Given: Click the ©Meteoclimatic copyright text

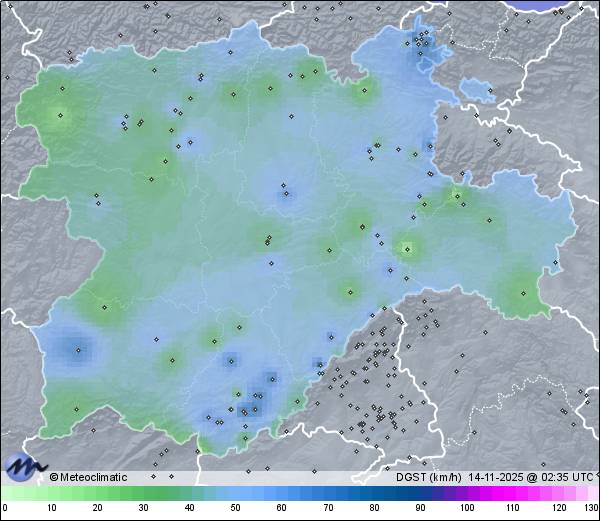Looking at the screenshot, I should click(x=88, y=477).
